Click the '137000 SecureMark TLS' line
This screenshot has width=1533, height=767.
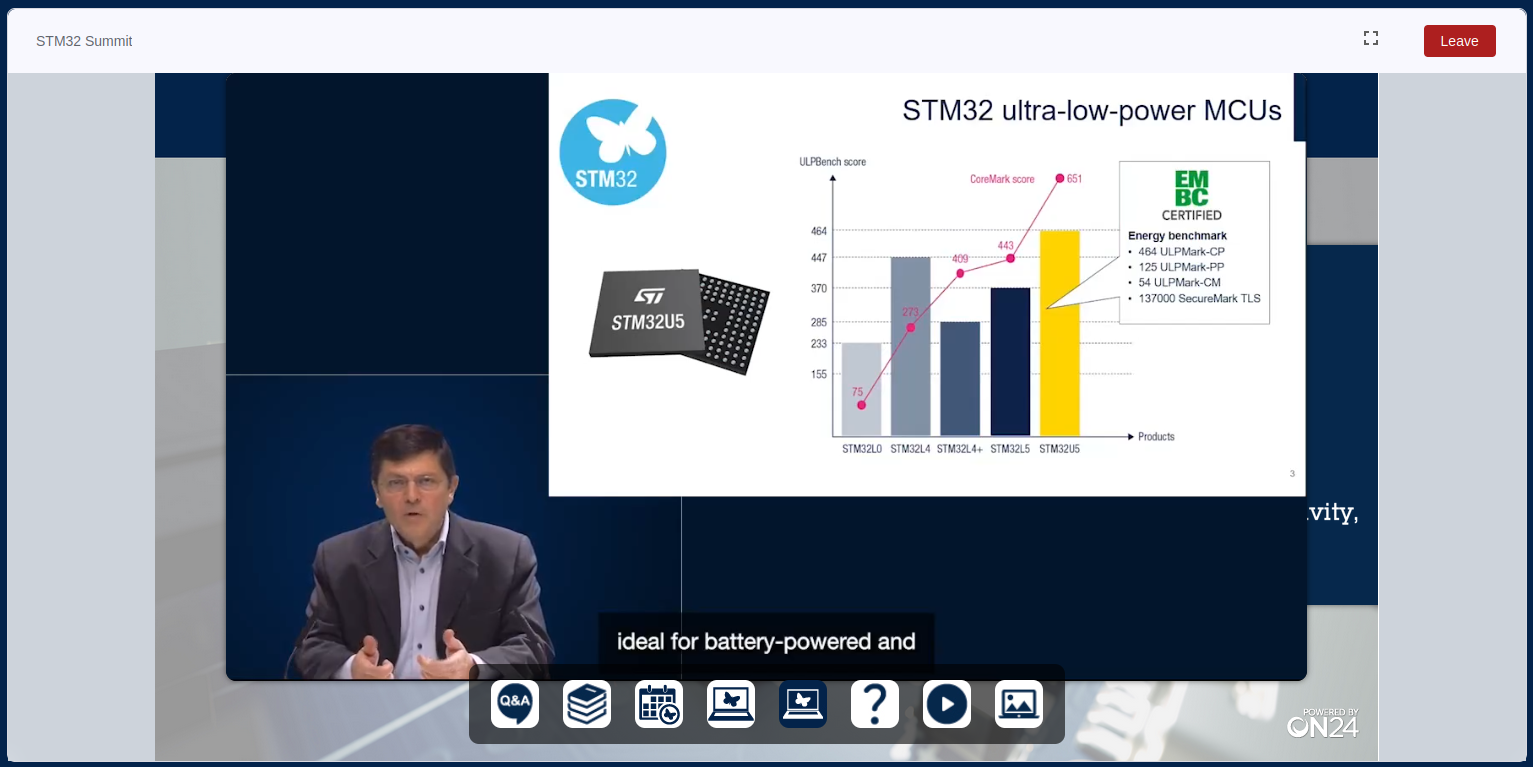(x=1199, y=298)
